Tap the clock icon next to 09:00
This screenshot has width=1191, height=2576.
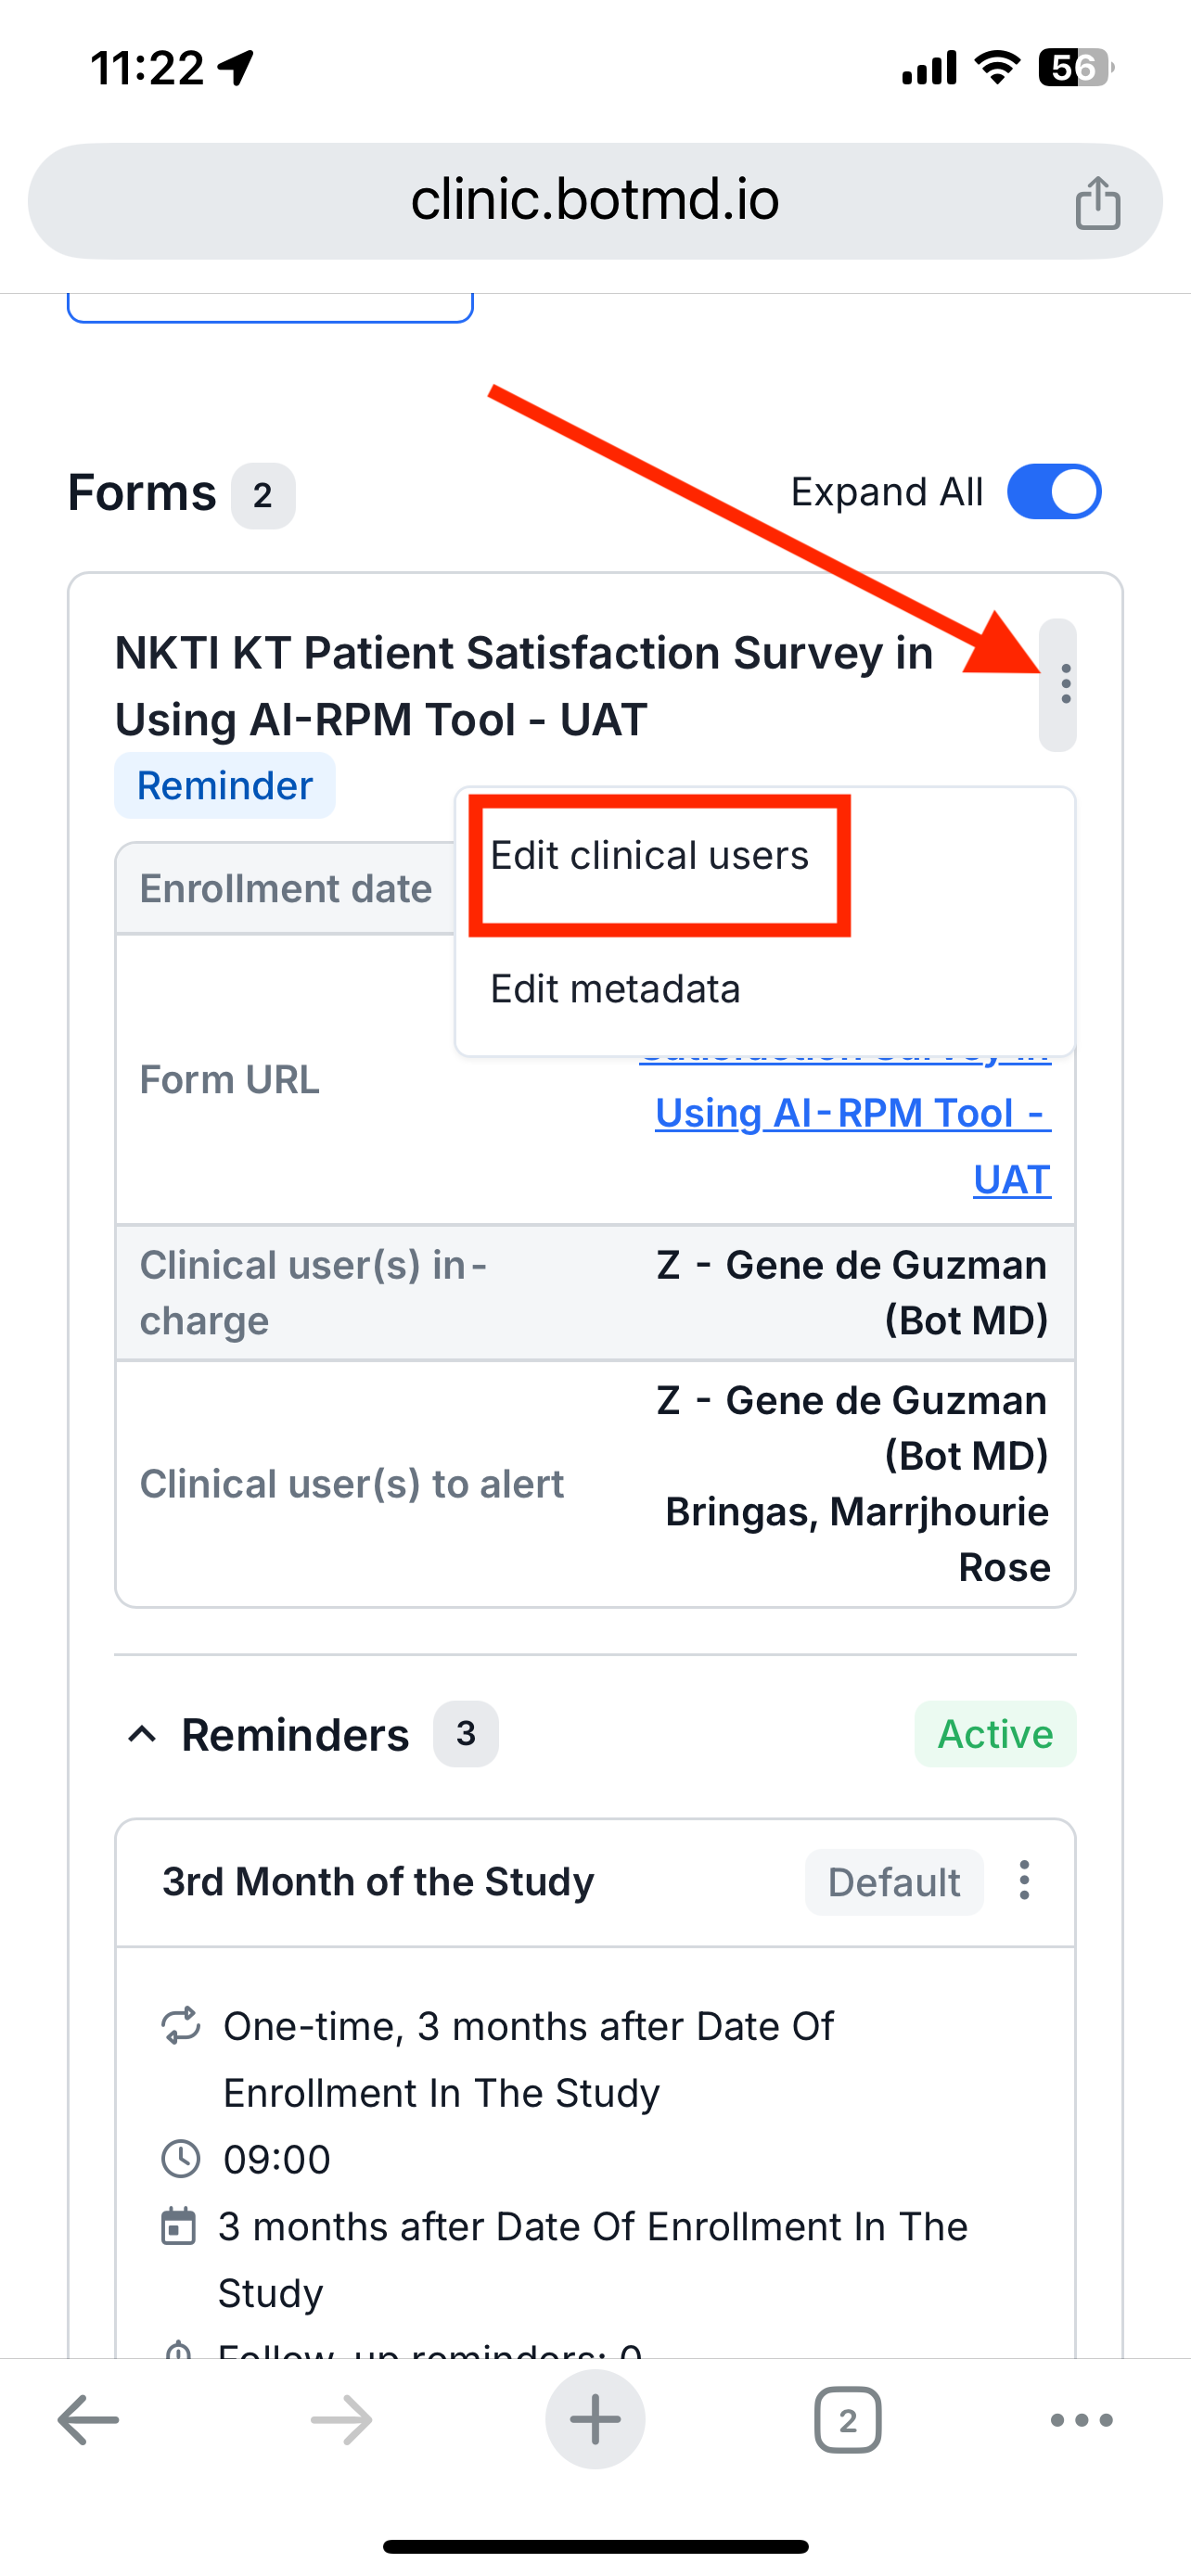coord(181,2160)
